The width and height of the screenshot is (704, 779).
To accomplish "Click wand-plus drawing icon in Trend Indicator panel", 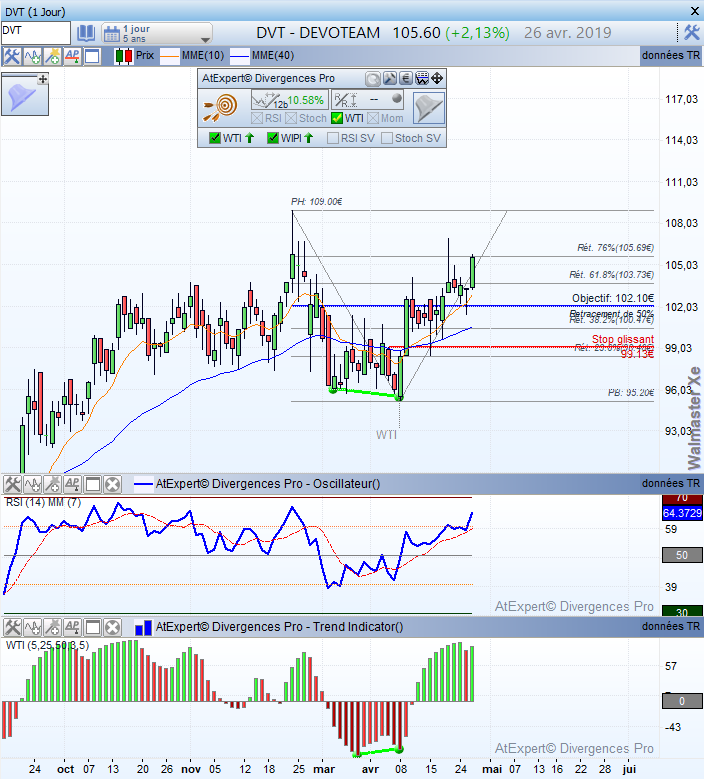I will point(53,627).
